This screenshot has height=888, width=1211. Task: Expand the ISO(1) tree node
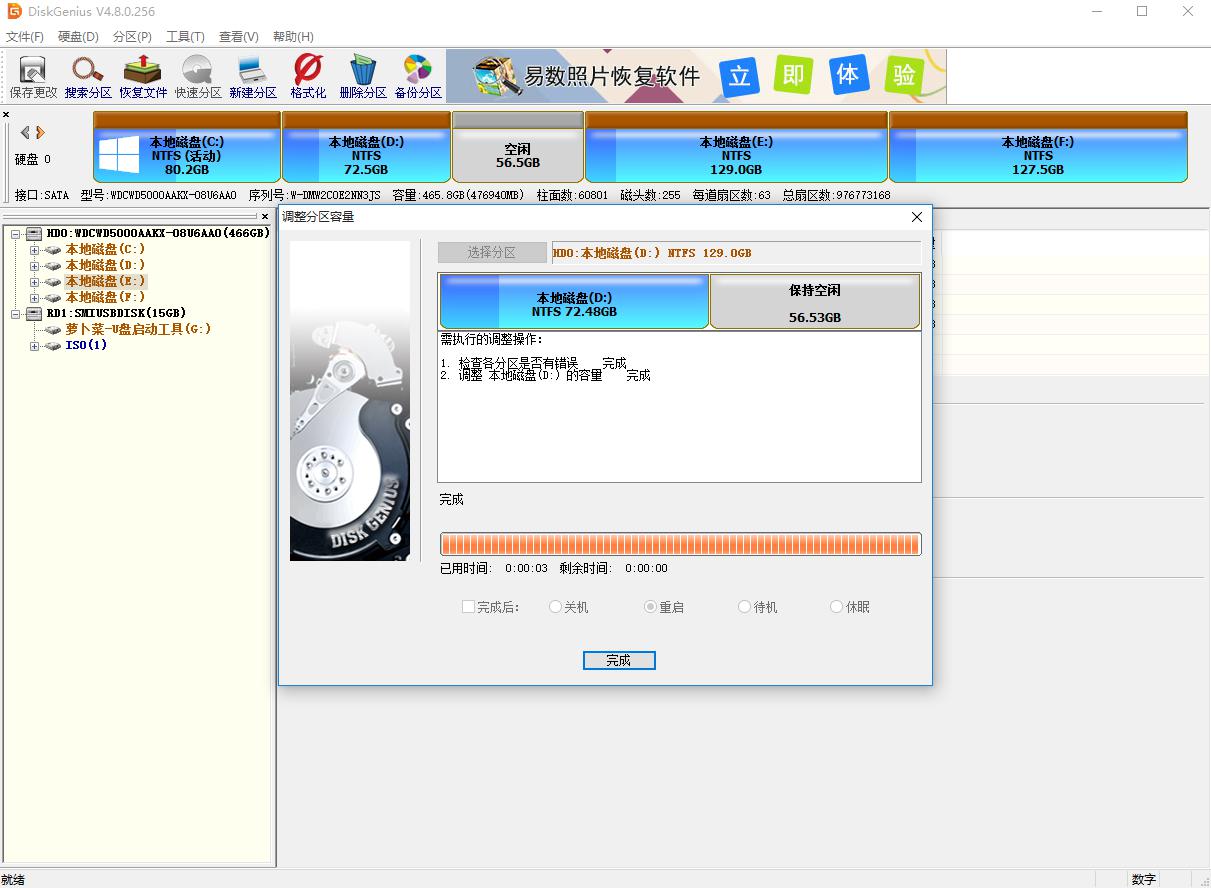click(35, 346)
